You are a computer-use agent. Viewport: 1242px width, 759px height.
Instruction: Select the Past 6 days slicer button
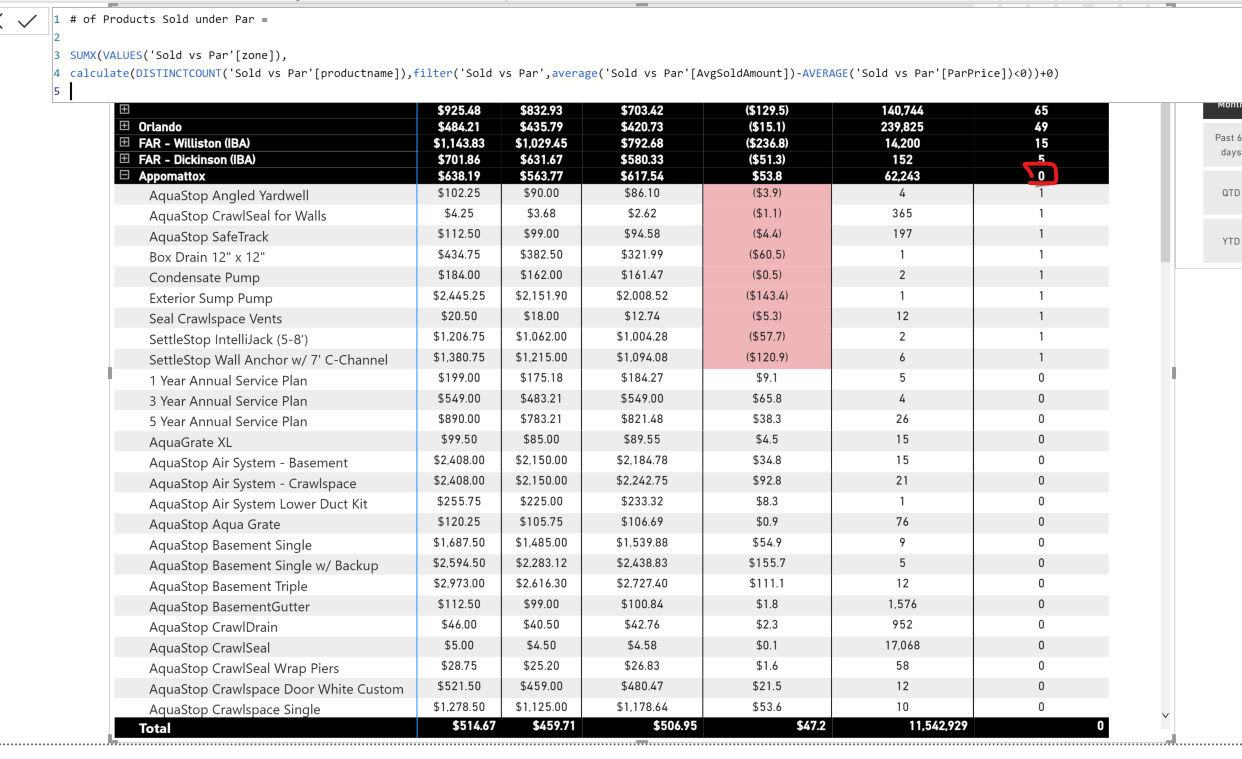click(1222, 145)
